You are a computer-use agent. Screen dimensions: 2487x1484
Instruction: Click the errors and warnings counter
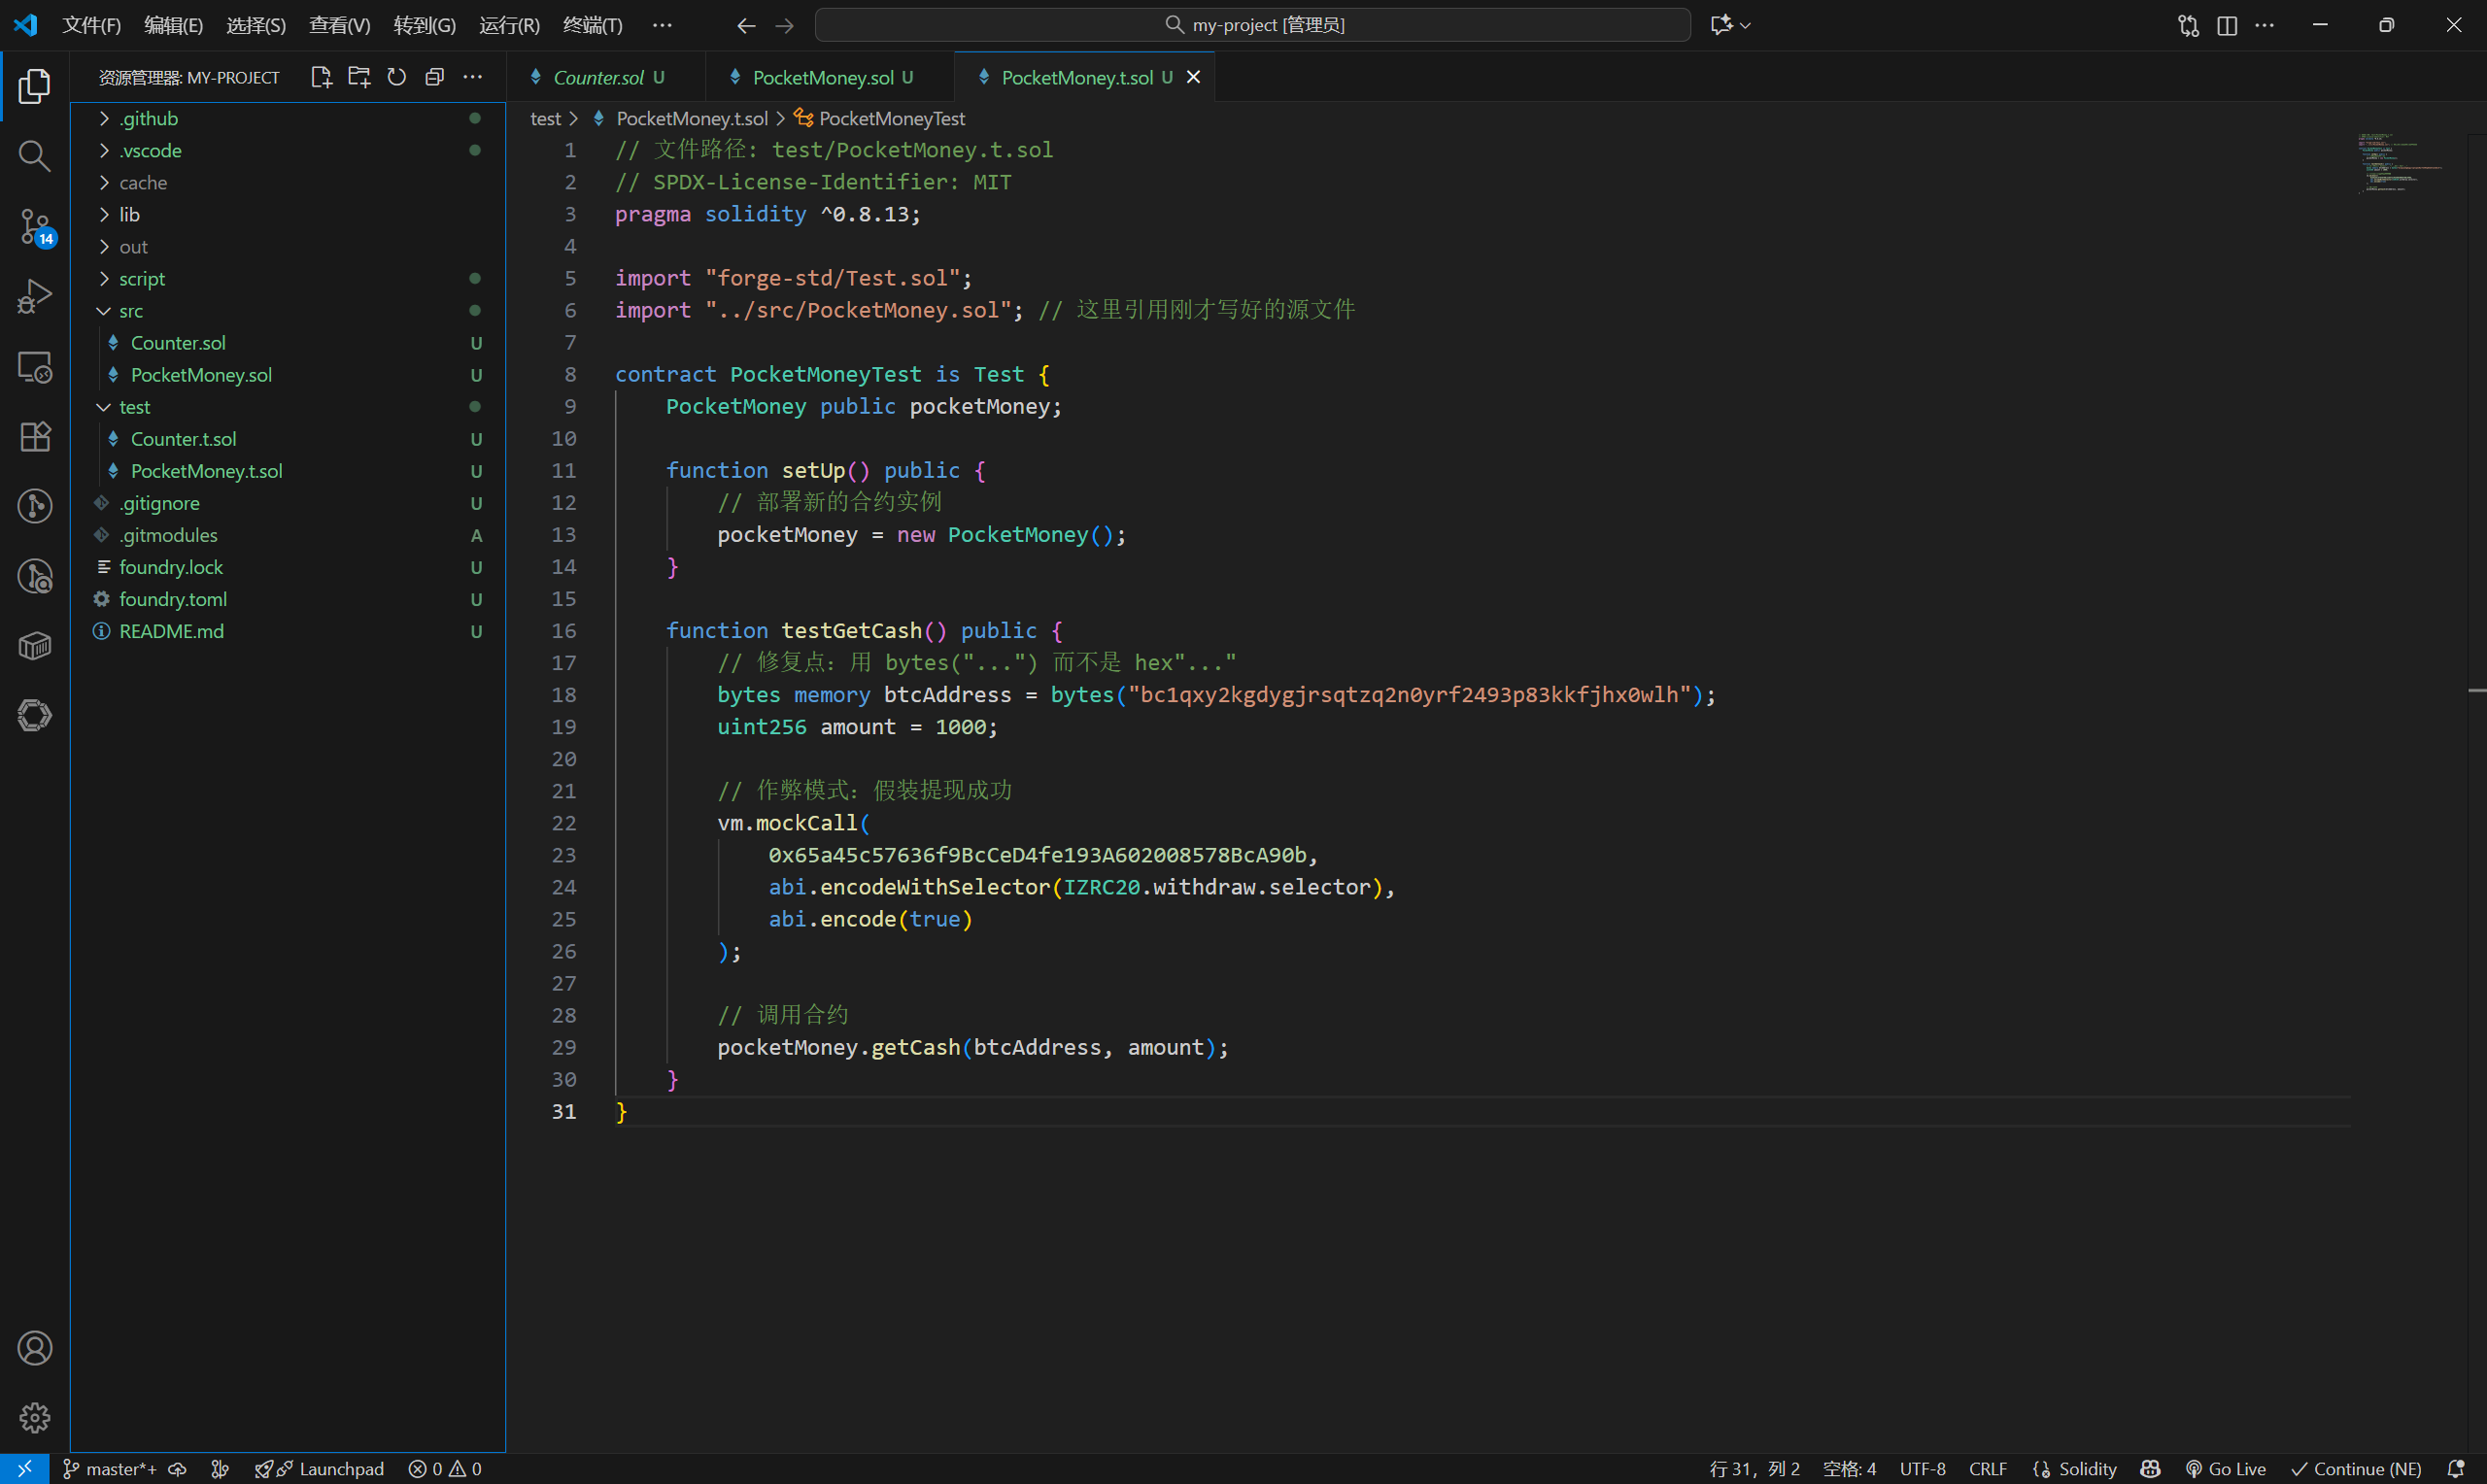pyautogui.click(x=445, y=1468)
